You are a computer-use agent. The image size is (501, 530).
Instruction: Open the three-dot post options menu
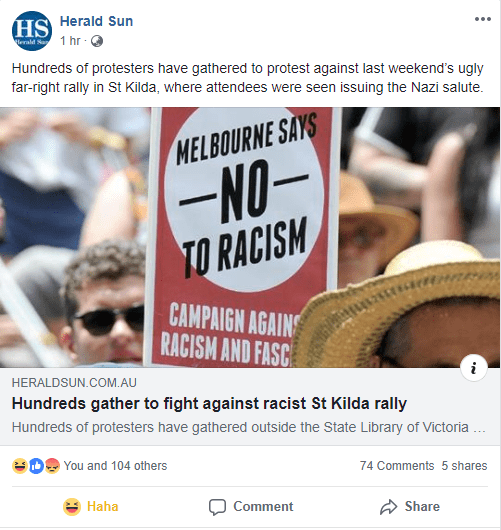click(482, 19)
